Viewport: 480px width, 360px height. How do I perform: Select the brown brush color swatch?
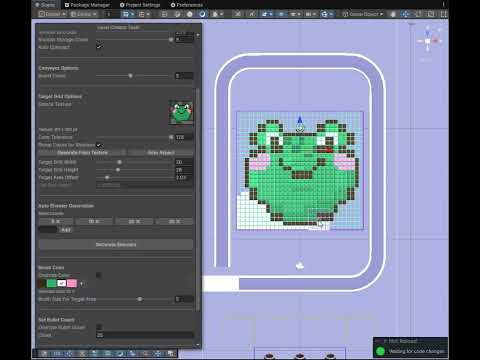pos(42,283)
